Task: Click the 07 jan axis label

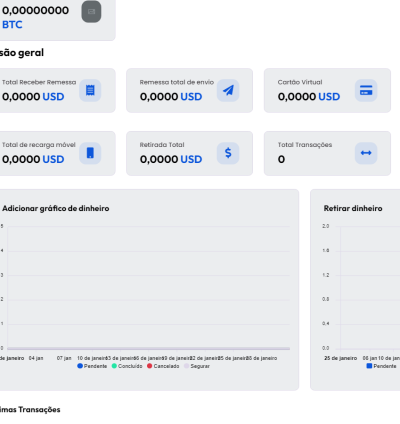Action: [64, 358]
